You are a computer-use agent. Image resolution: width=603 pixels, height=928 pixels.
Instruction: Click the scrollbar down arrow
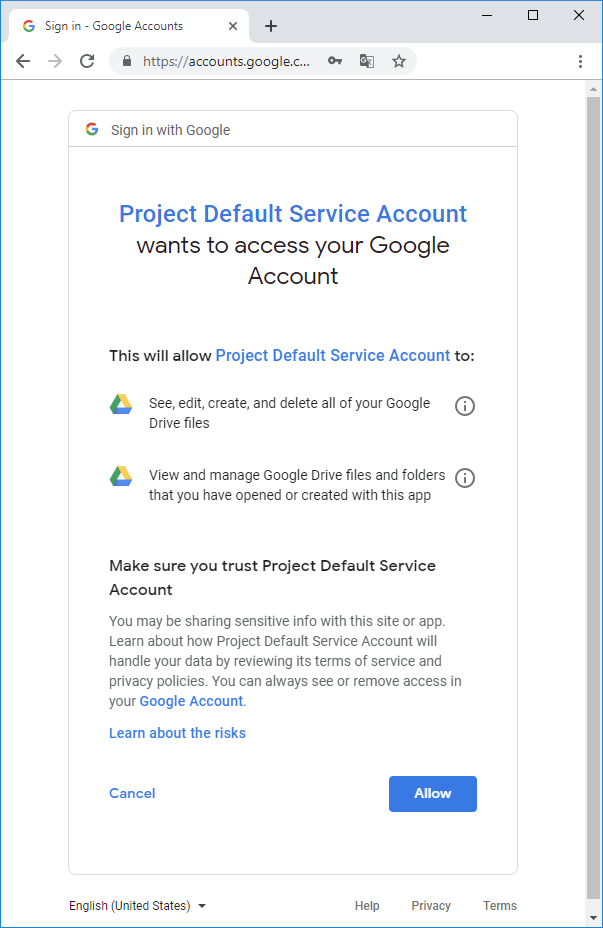[594, 919]
